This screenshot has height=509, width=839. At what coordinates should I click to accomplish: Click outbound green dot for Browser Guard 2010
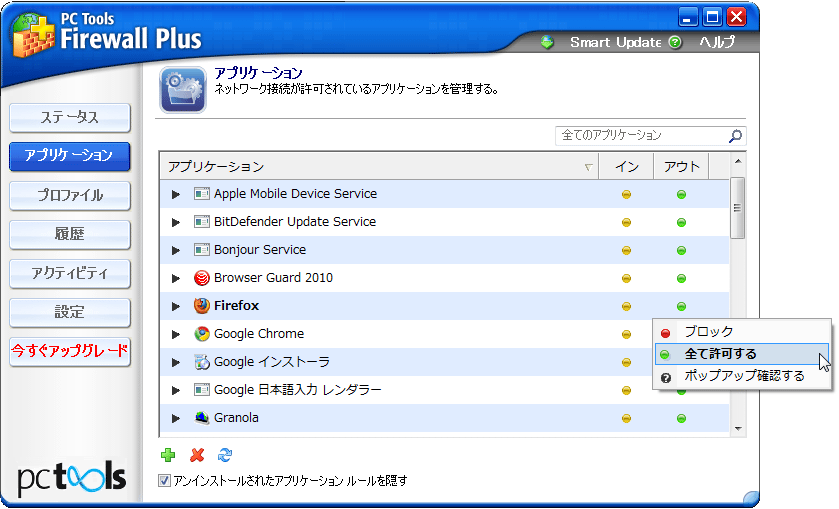coord(681,278)
